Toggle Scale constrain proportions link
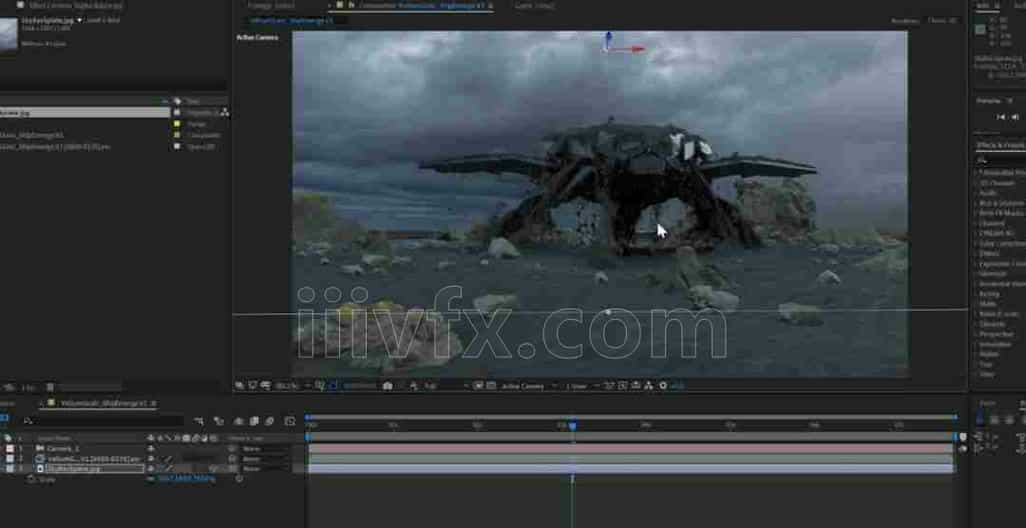Viewport: 1026px width, 528px height. (x=150, y=479)
